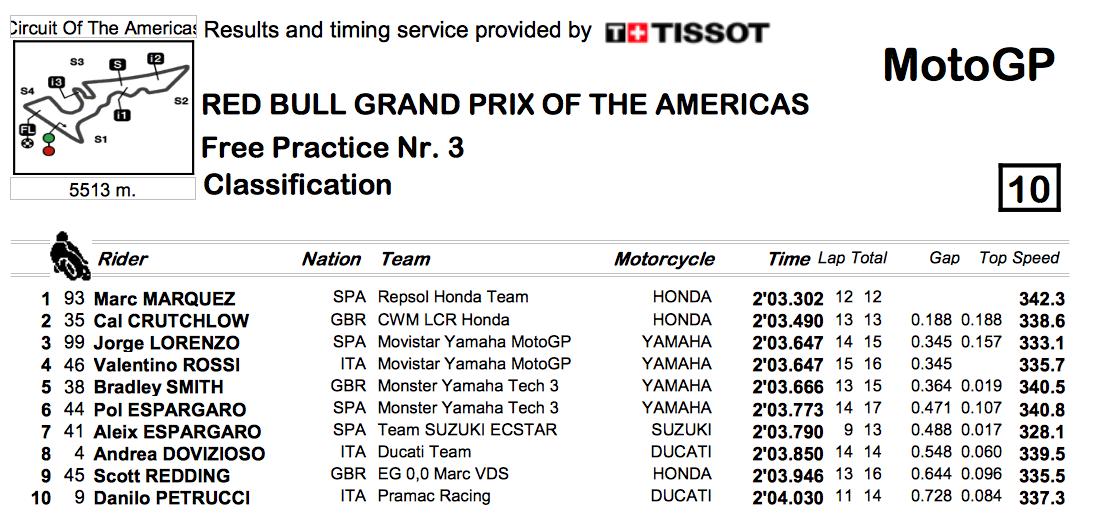
Task: Click the Rider column header
Action: (x=123, y=259)
